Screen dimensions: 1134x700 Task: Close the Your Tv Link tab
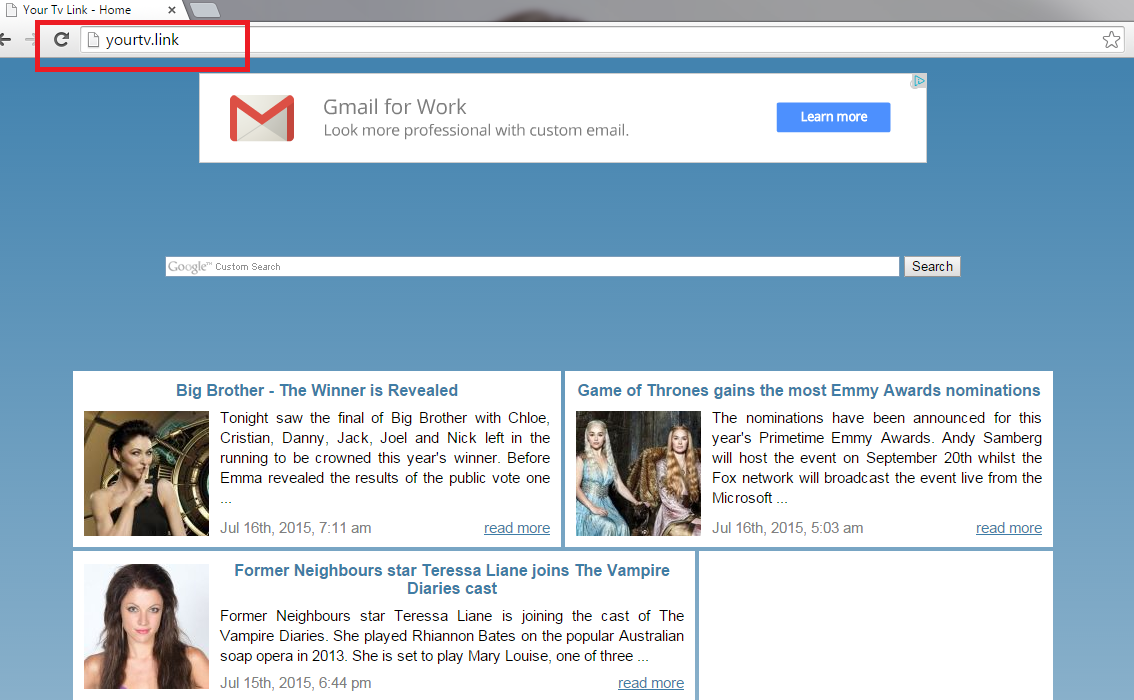coord(172,10)
